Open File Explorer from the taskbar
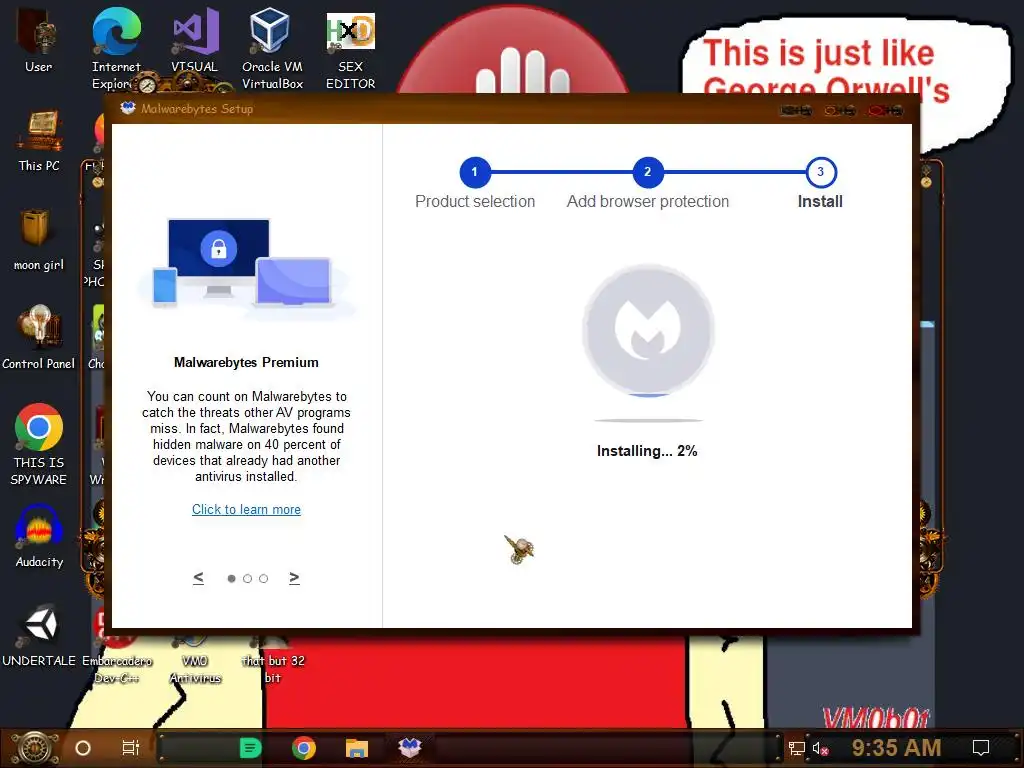The height and width of the screenshot is (768, 1024). [x=357, y=748]
